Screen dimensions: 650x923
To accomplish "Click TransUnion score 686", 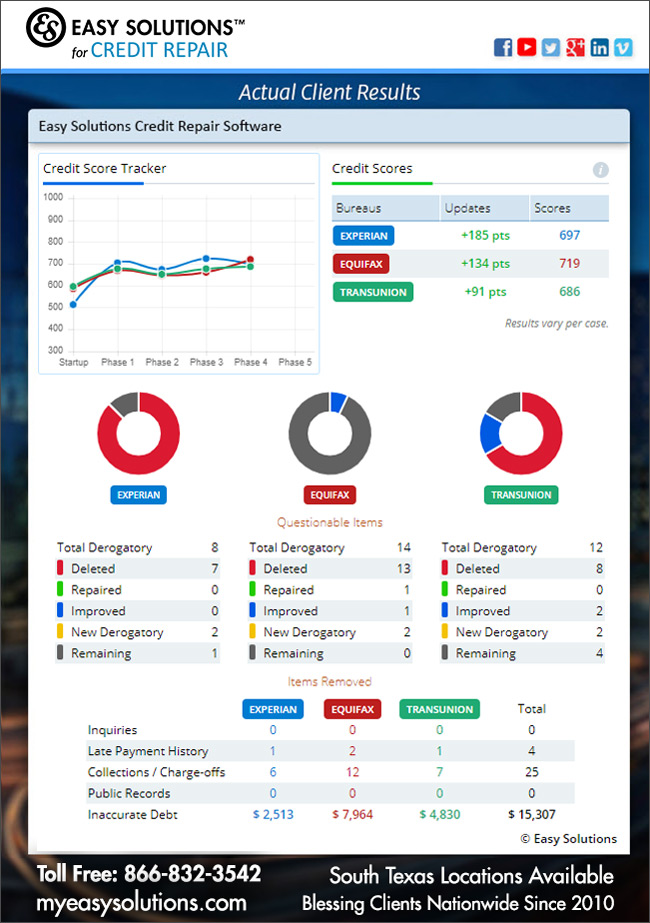I will pyautogui.click(x=569, y=292).
